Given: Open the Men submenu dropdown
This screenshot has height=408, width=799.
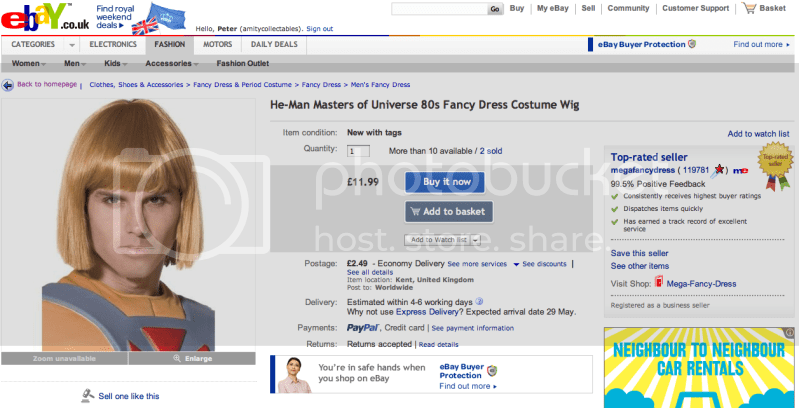Looking at the screenshot, I should click(x=75, y=64).
